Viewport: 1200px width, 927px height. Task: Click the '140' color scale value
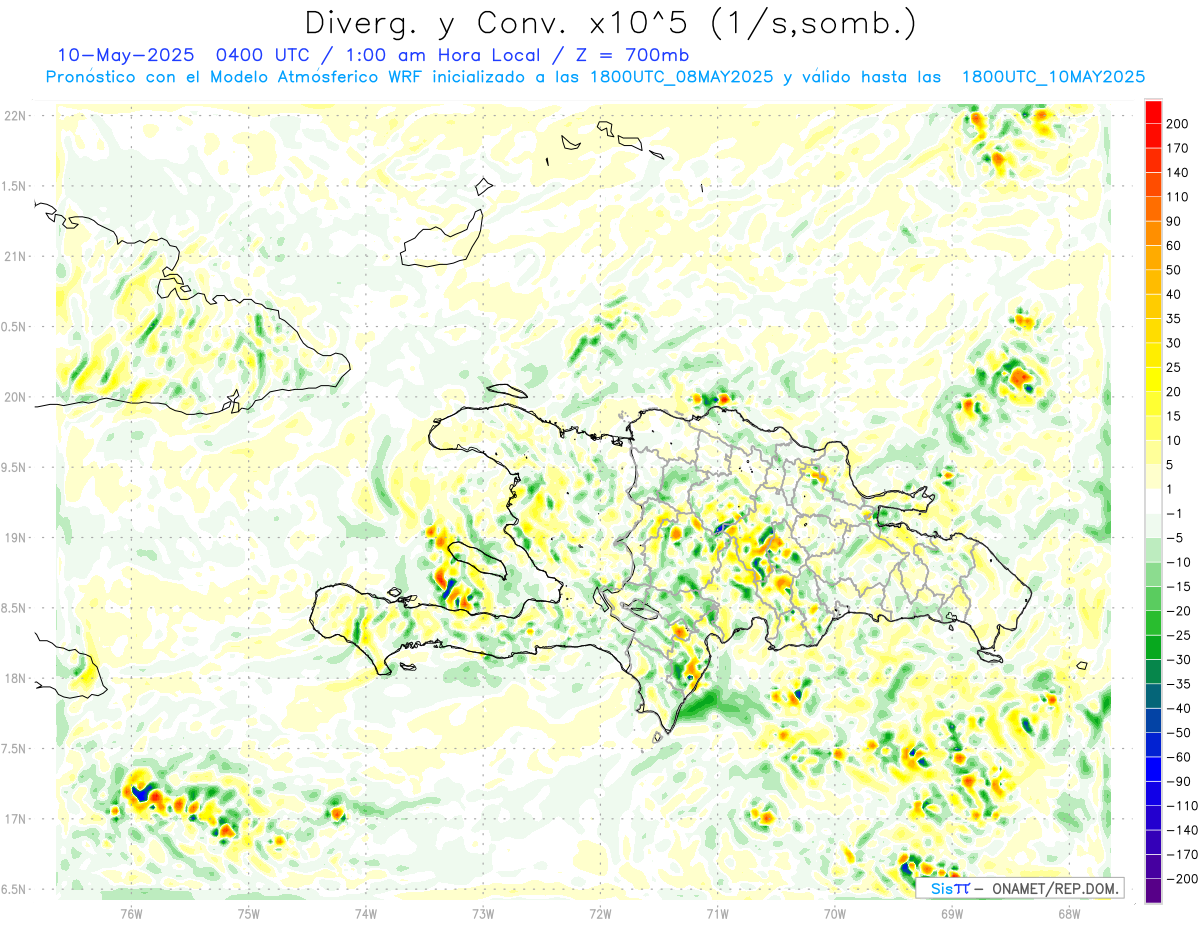(x=1177, y=173)
